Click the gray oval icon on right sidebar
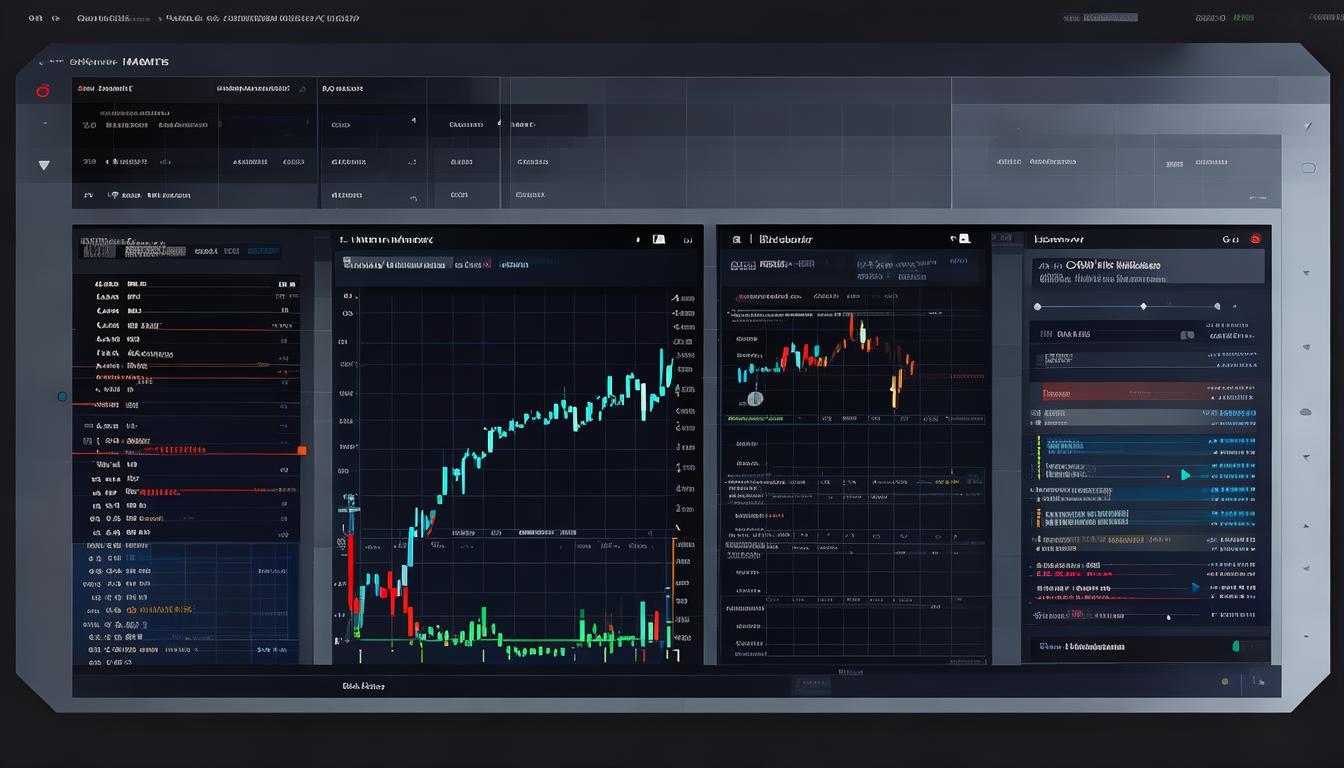This screenshot has height=768, width=1344. 1305,411
